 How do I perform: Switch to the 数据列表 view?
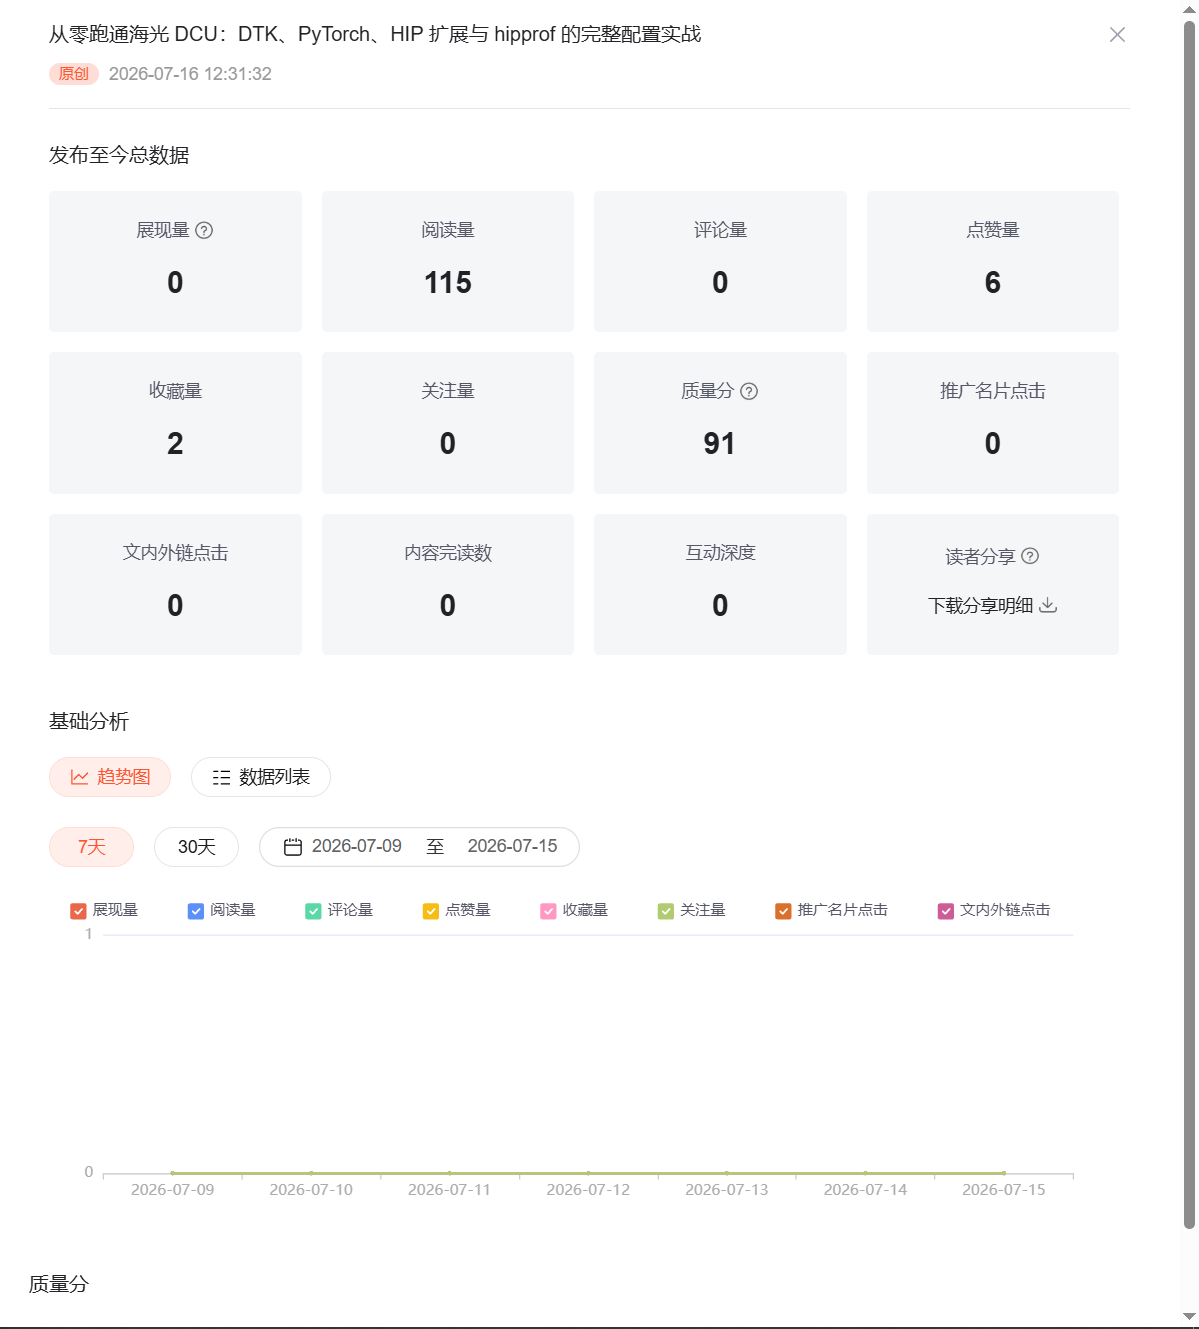(261, 777)
